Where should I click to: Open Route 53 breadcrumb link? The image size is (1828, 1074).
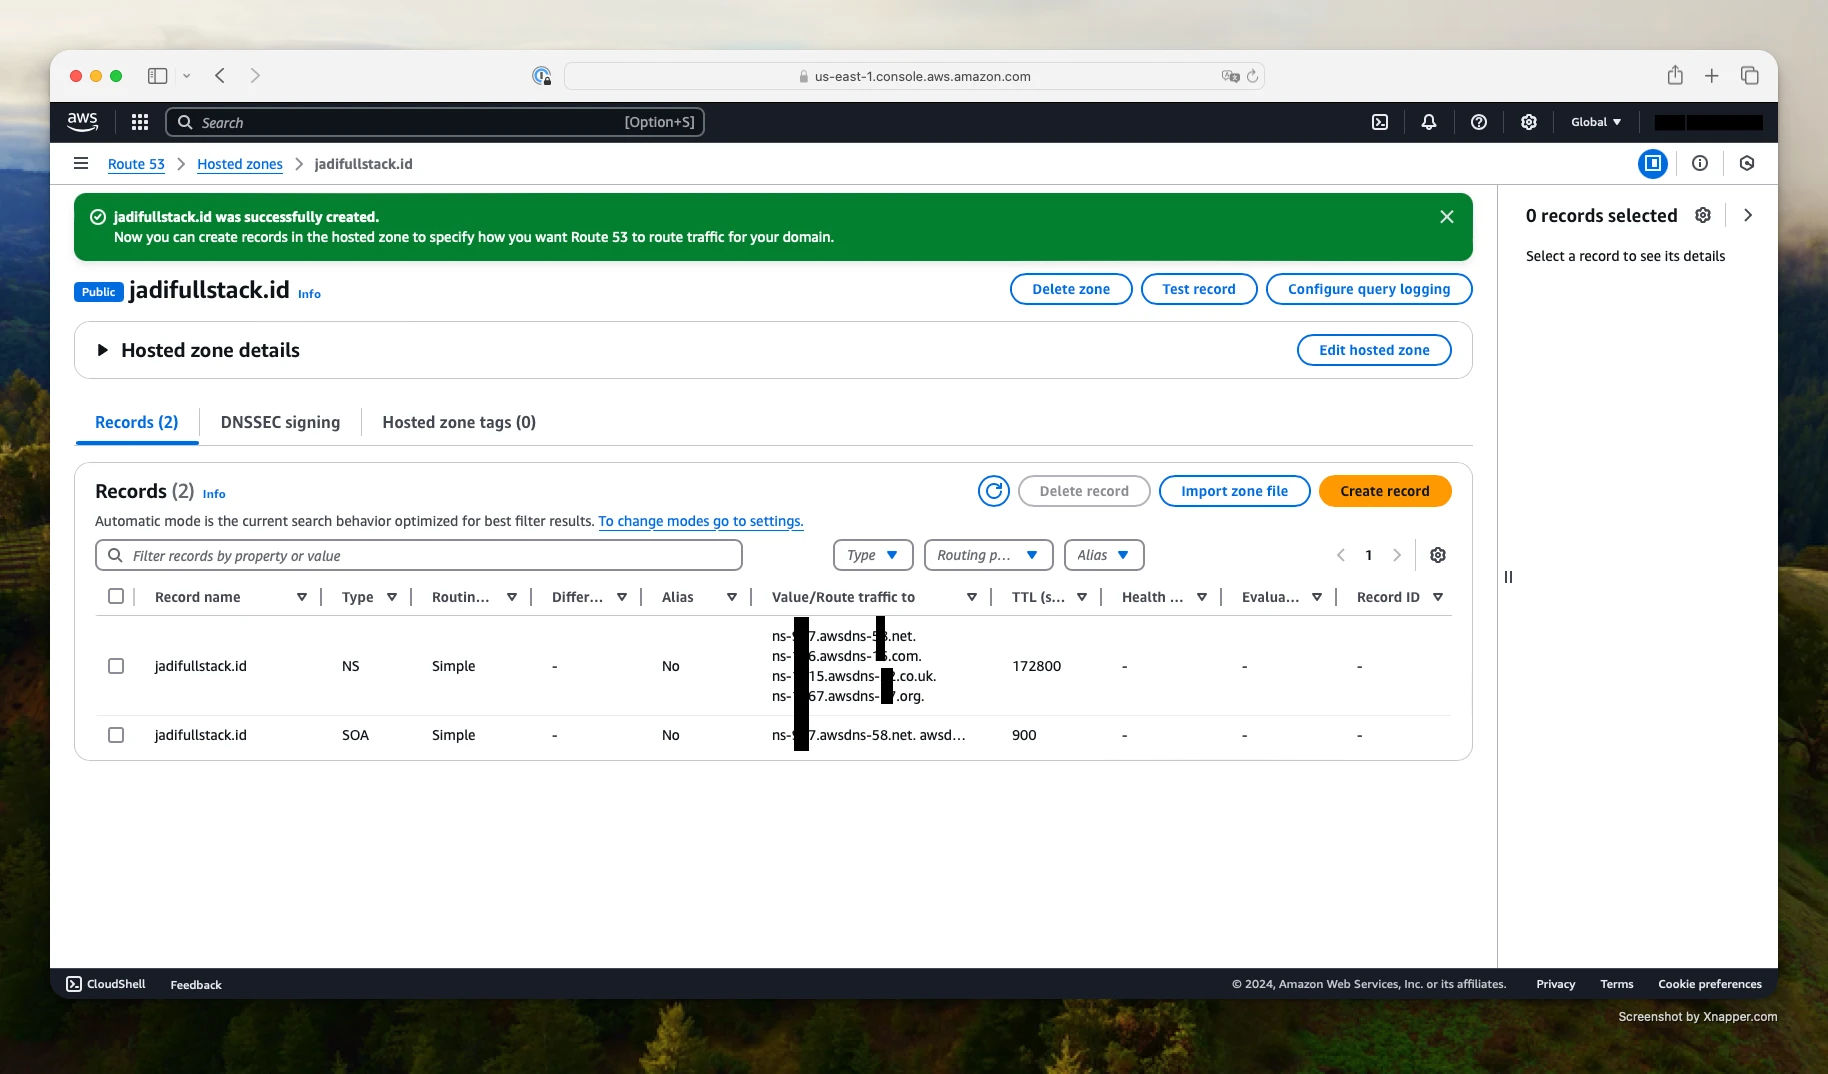(x=136, y=164)
